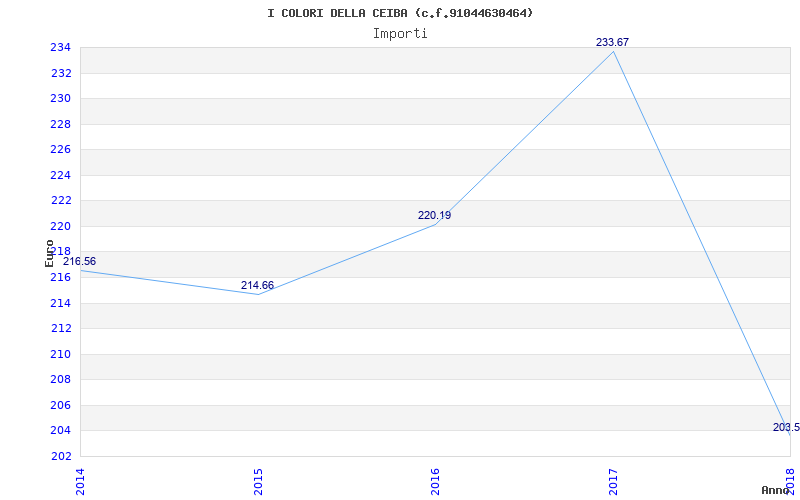Click the 2016 data point on the line
This screenshot has width=800, height=500.
[x=435, y=224]
